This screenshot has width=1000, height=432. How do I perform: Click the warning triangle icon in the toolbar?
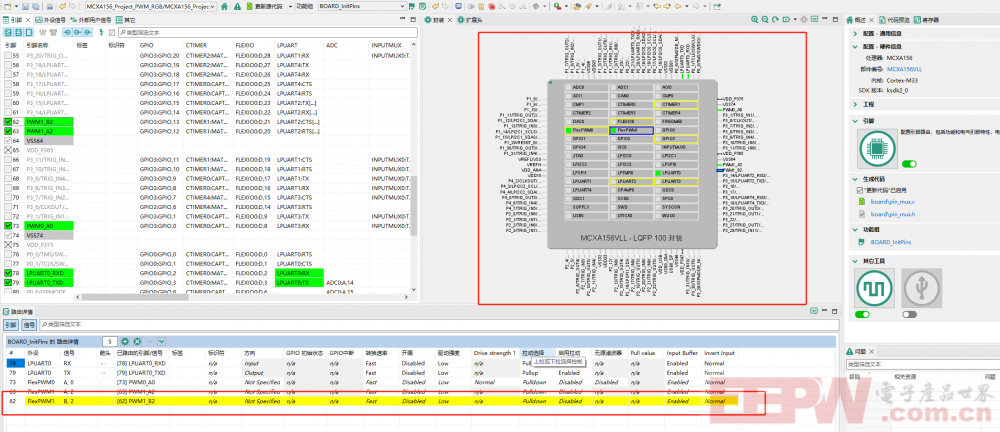click(237, 6)
